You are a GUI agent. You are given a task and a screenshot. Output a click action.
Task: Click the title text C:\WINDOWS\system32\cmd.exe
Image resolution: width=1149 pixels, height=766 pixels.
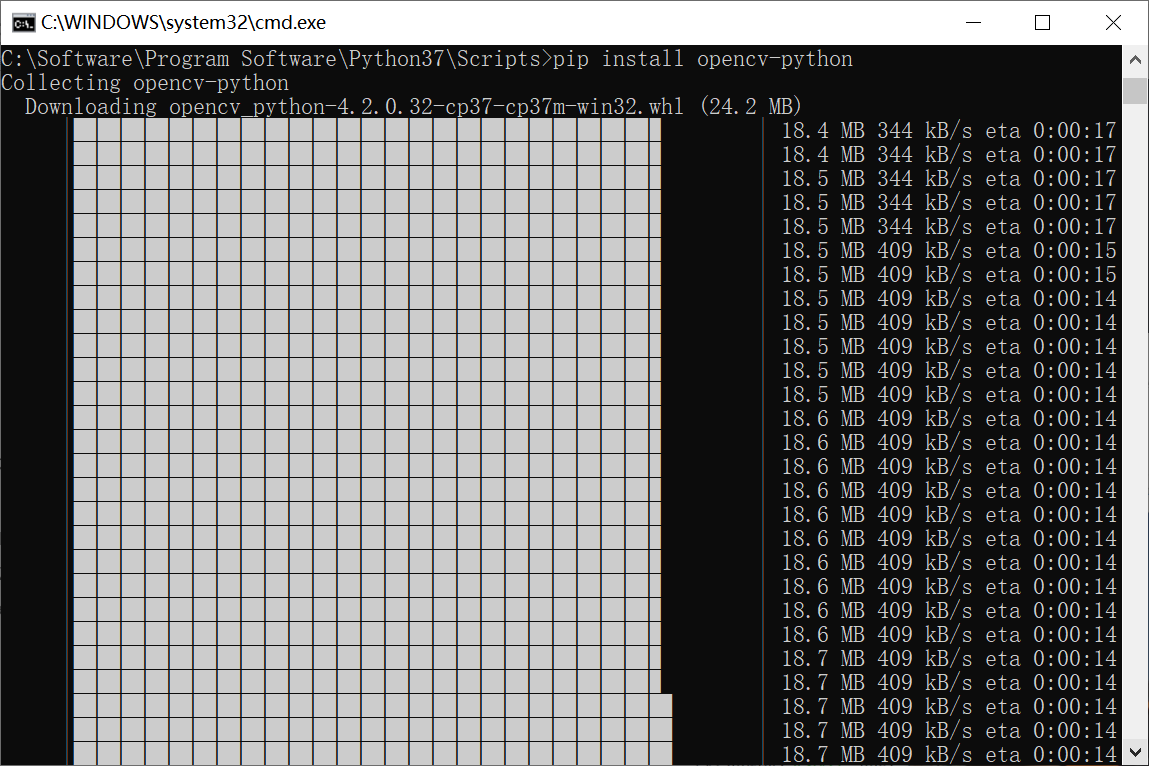(183, 23)
